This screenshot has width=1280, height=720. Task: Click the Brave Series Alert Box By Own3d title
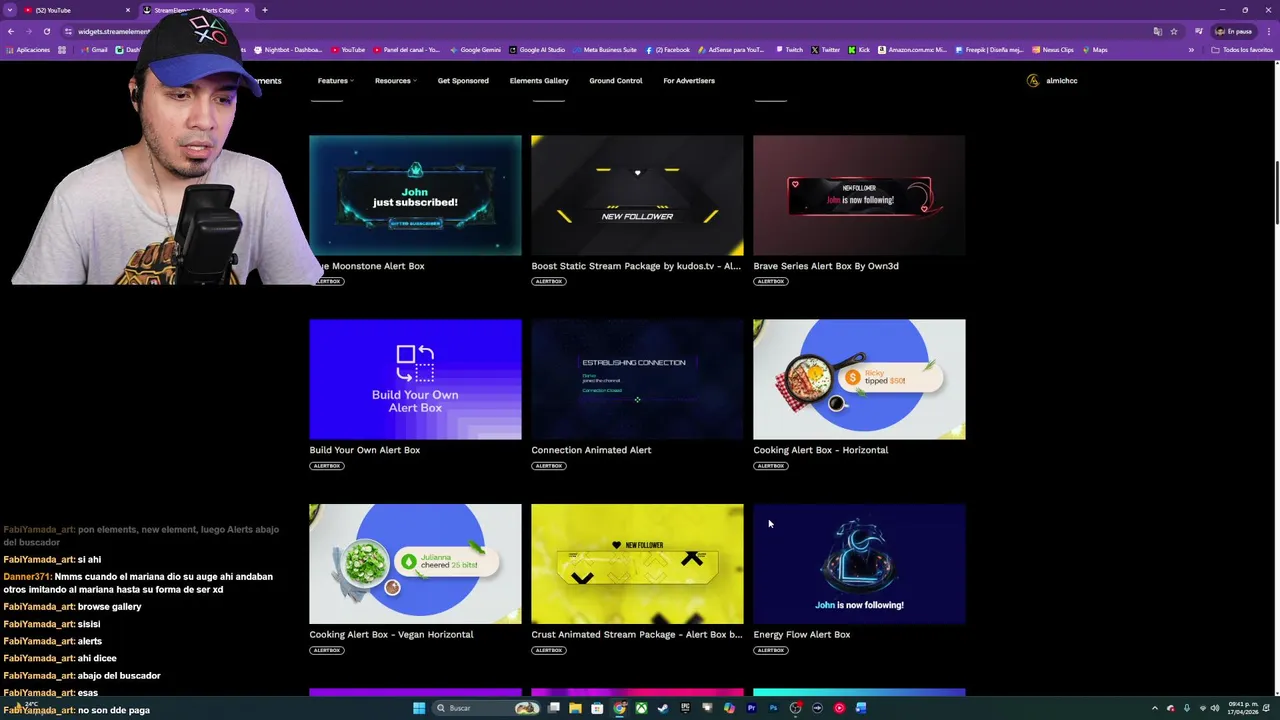pos(826,266)
